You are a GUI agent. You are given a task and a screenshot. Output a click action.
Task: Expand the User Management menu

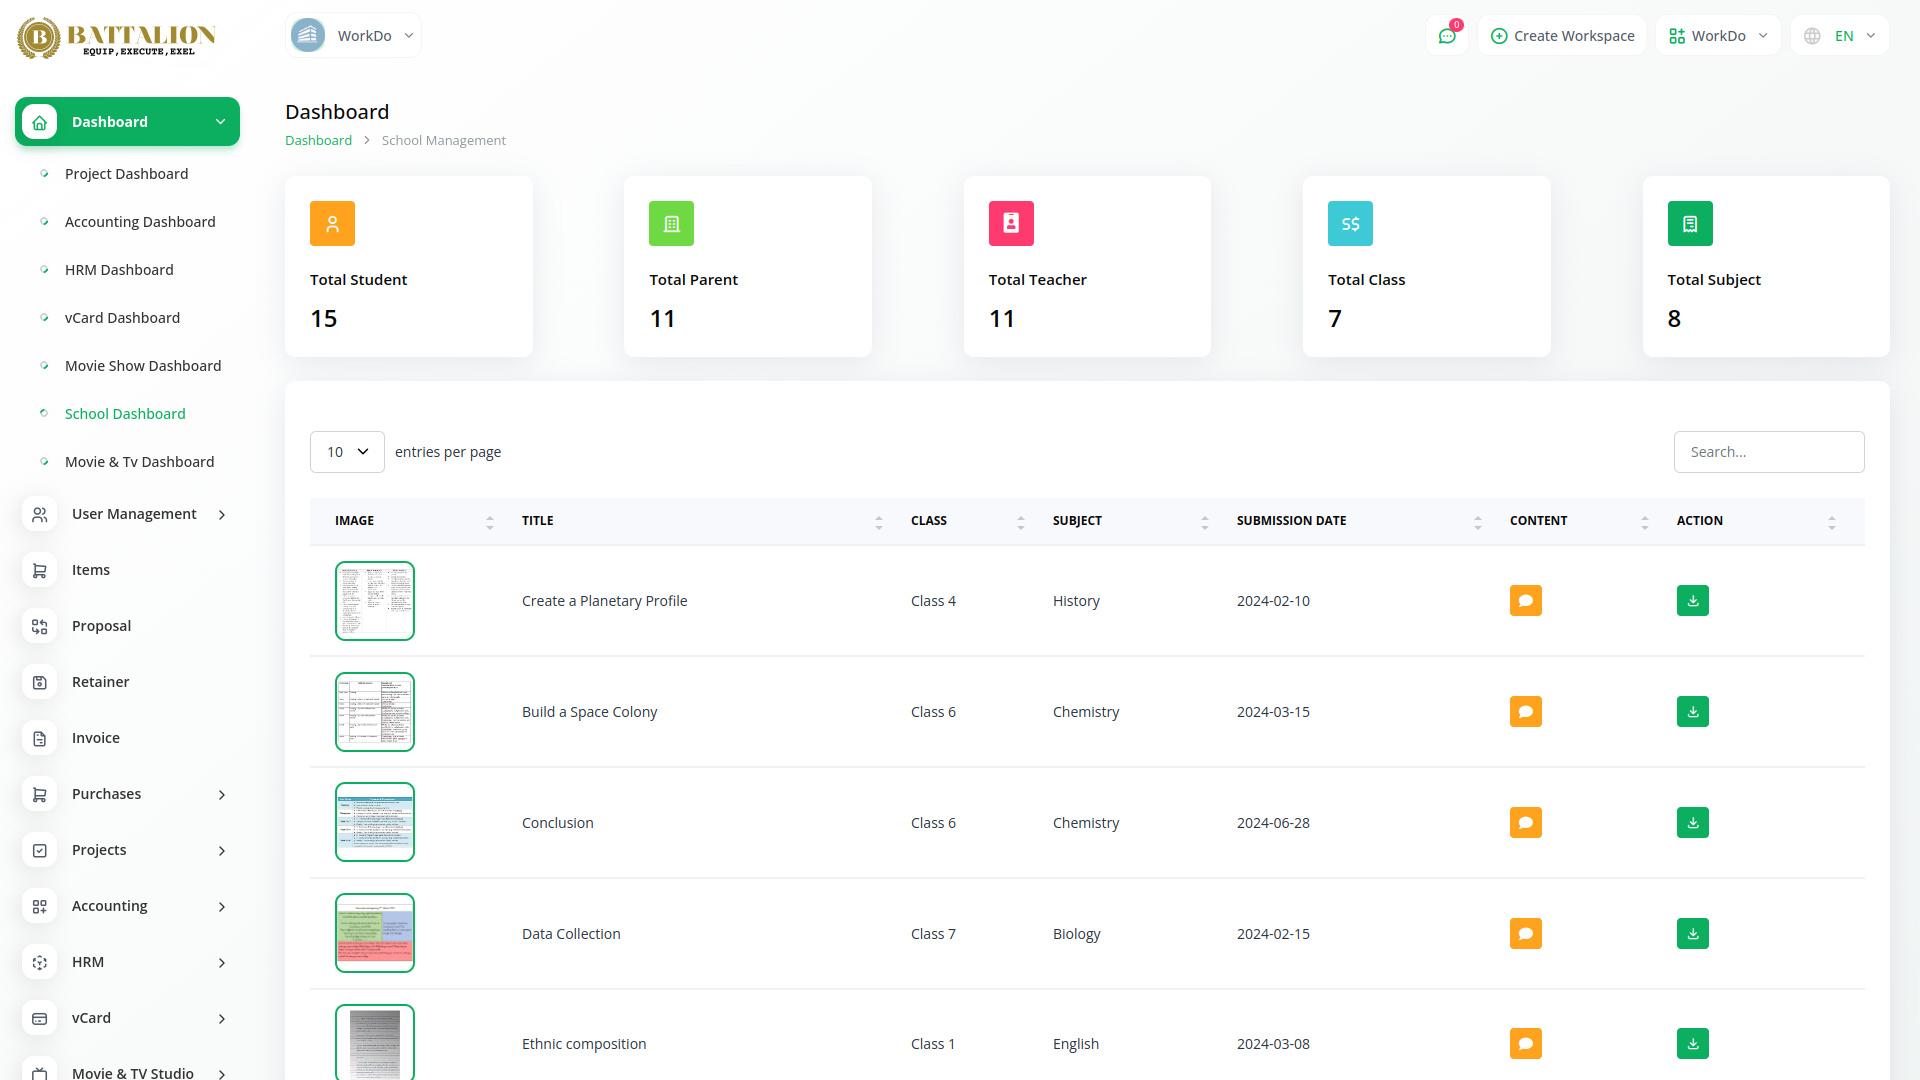[134, 514]
